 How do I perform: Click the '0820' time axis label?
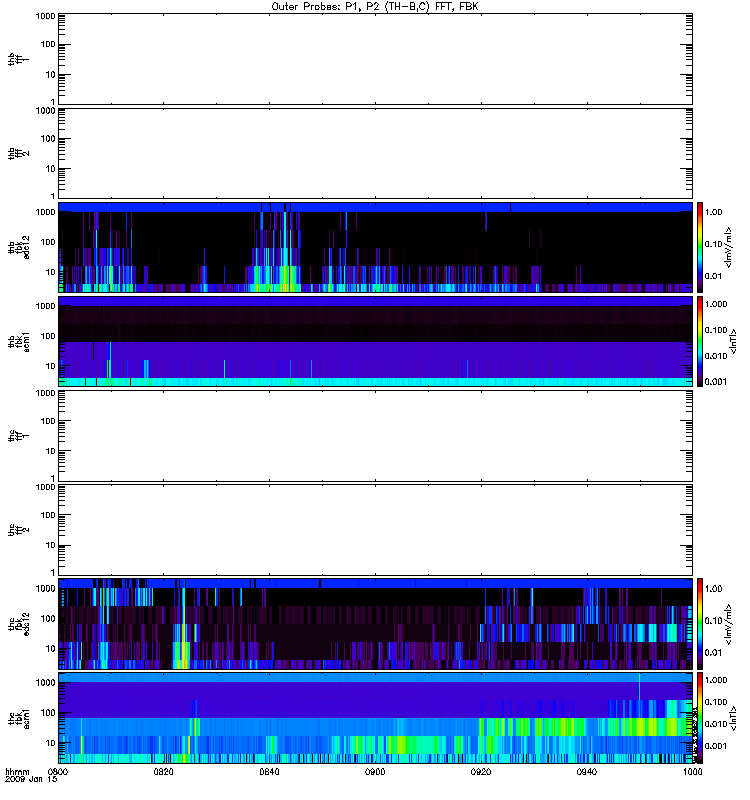coord(164,771)
